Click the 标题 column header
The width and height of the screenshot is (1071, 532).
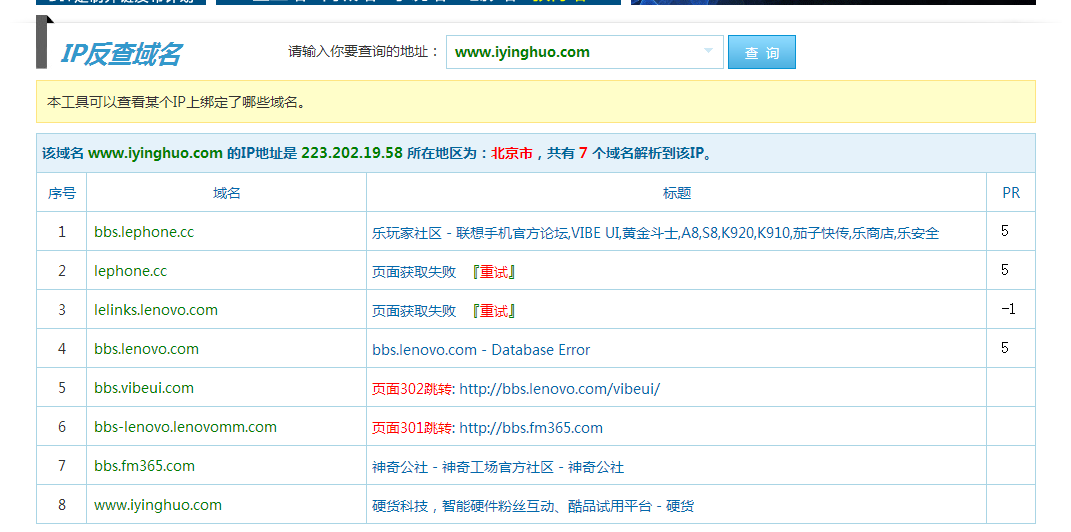pos(677,193)
